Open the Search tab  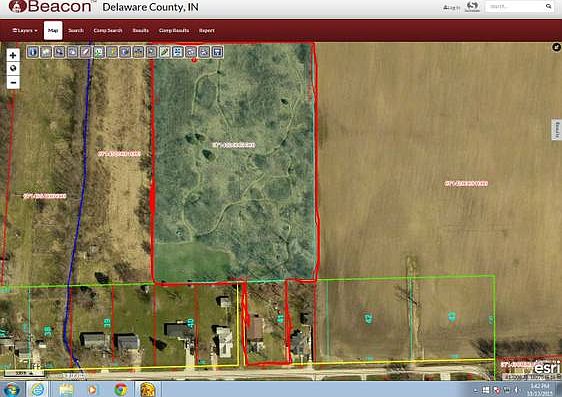(76, 30)
